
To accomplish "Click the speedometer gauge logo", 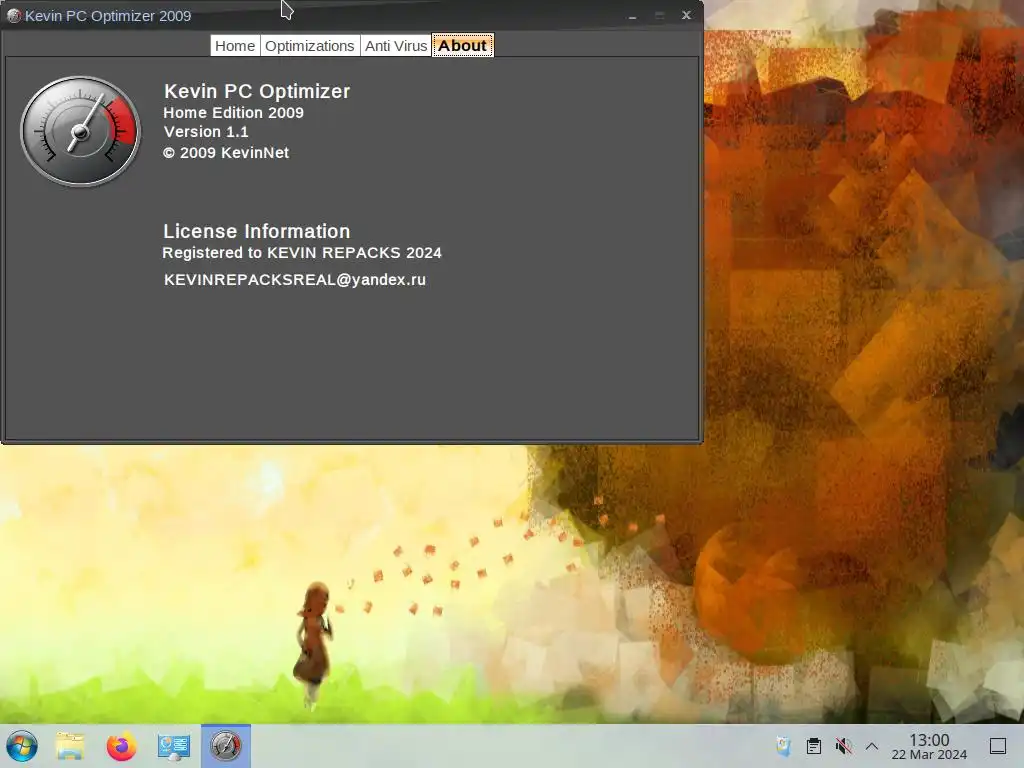I will [x=80, y=132].
